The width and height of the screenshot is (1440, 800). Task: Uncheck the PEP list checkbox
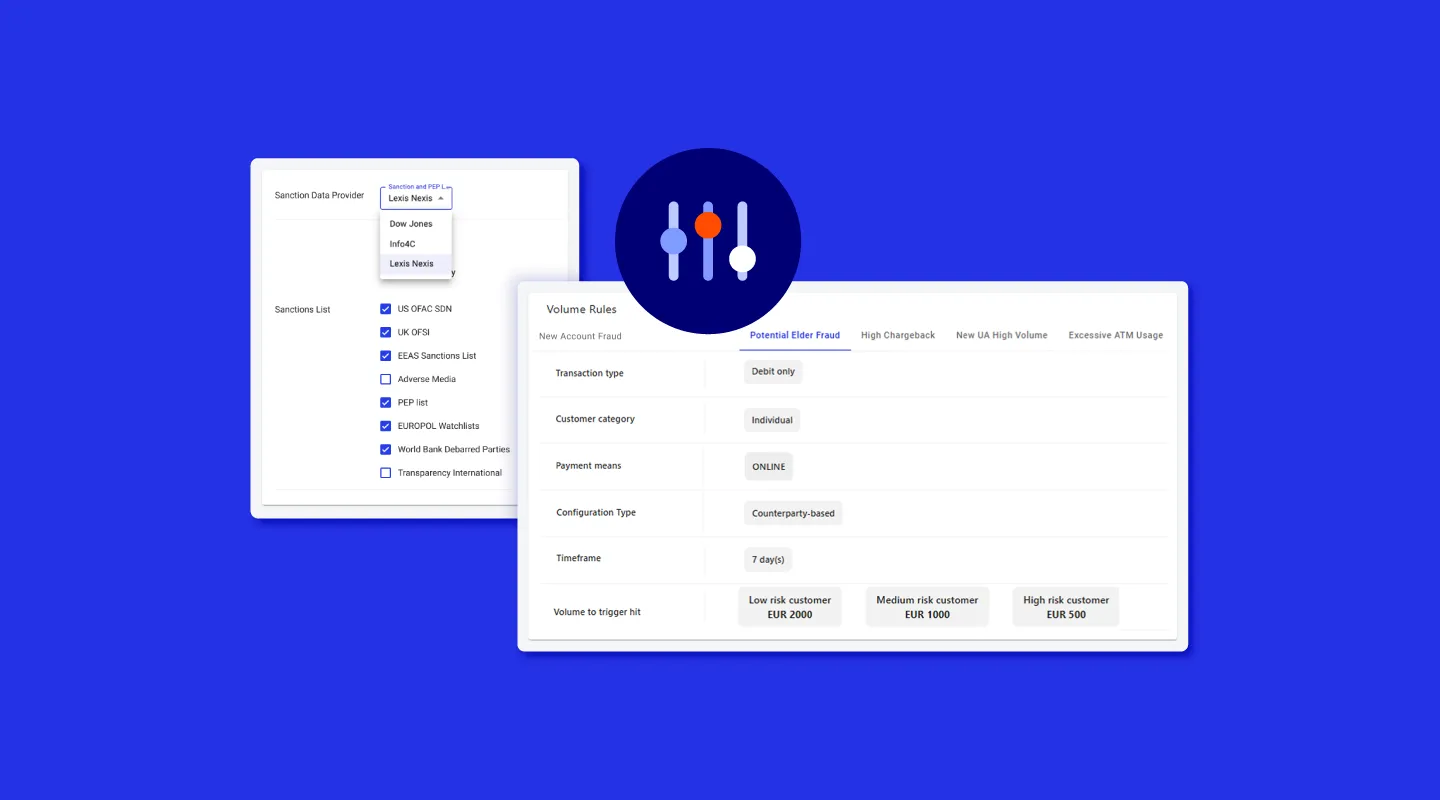[386, 402]
